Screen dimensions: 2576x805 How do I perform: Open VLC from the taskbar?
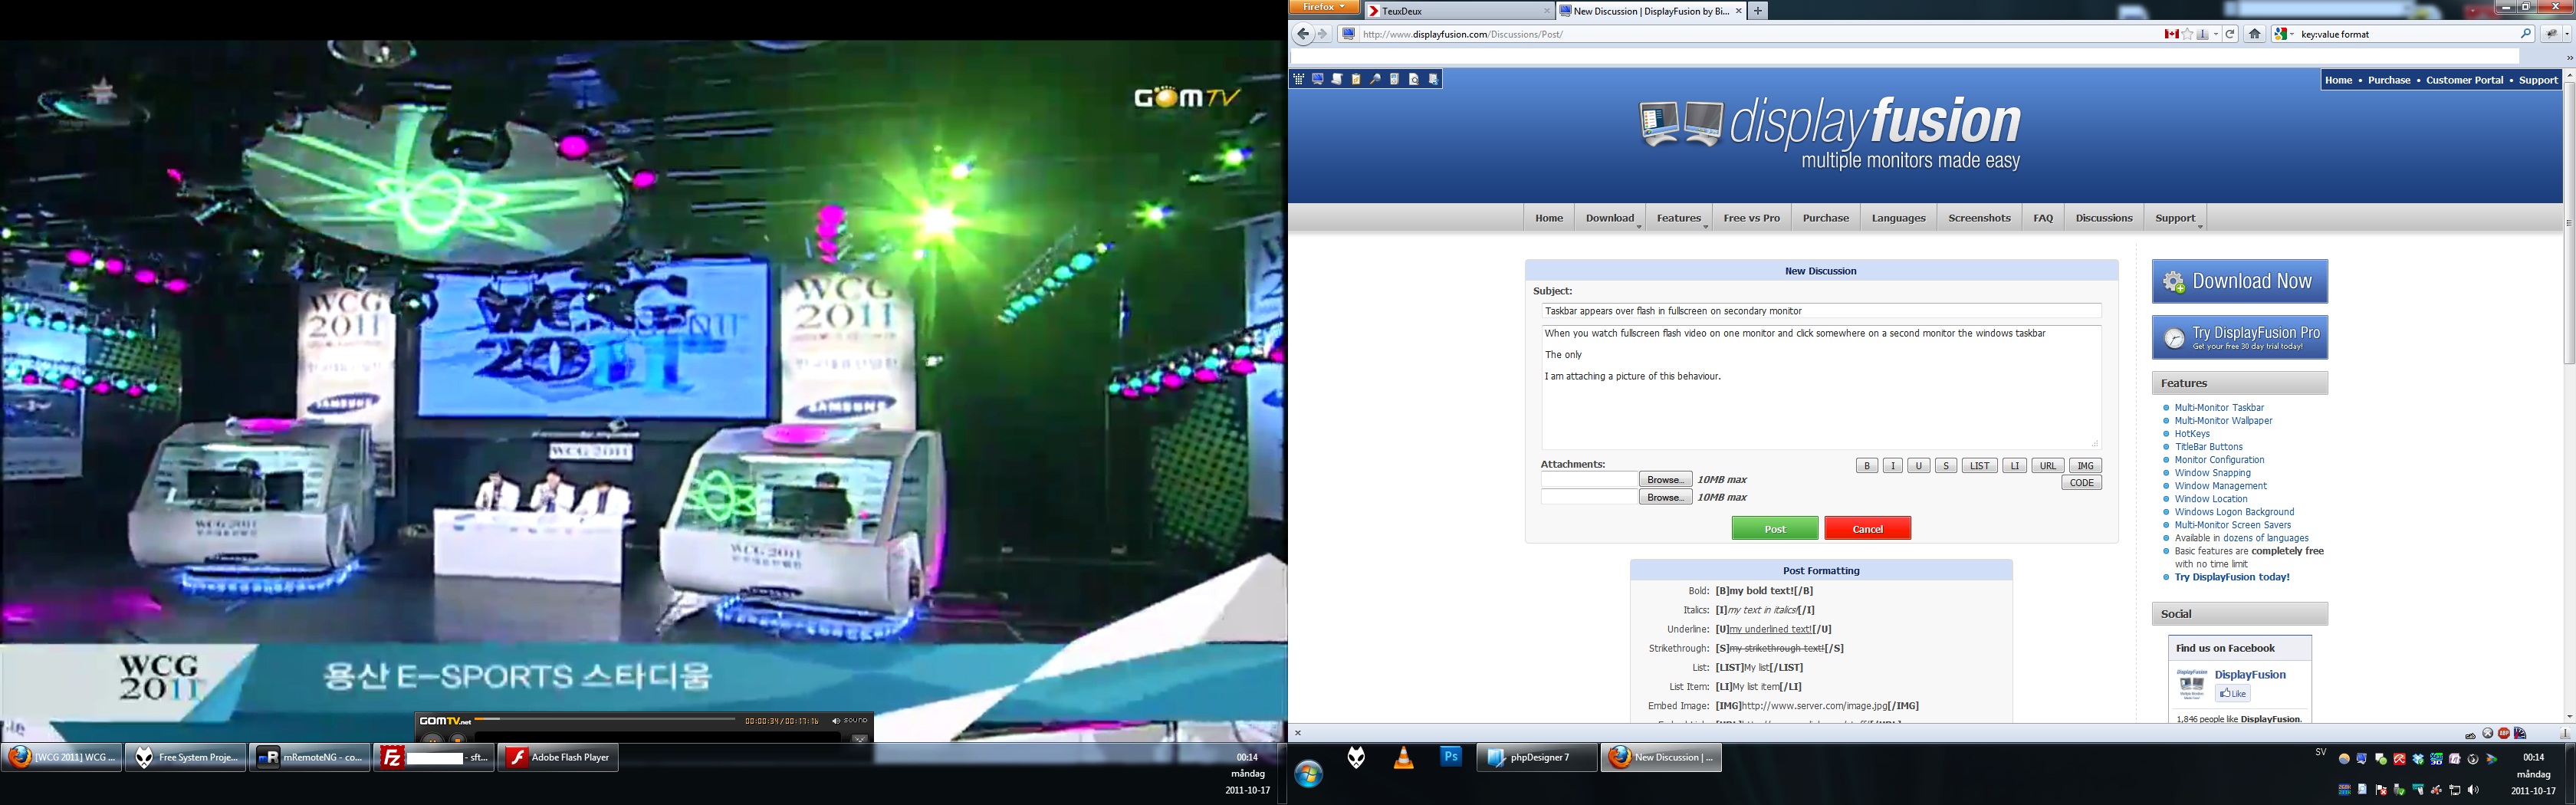pos(1404,759)
